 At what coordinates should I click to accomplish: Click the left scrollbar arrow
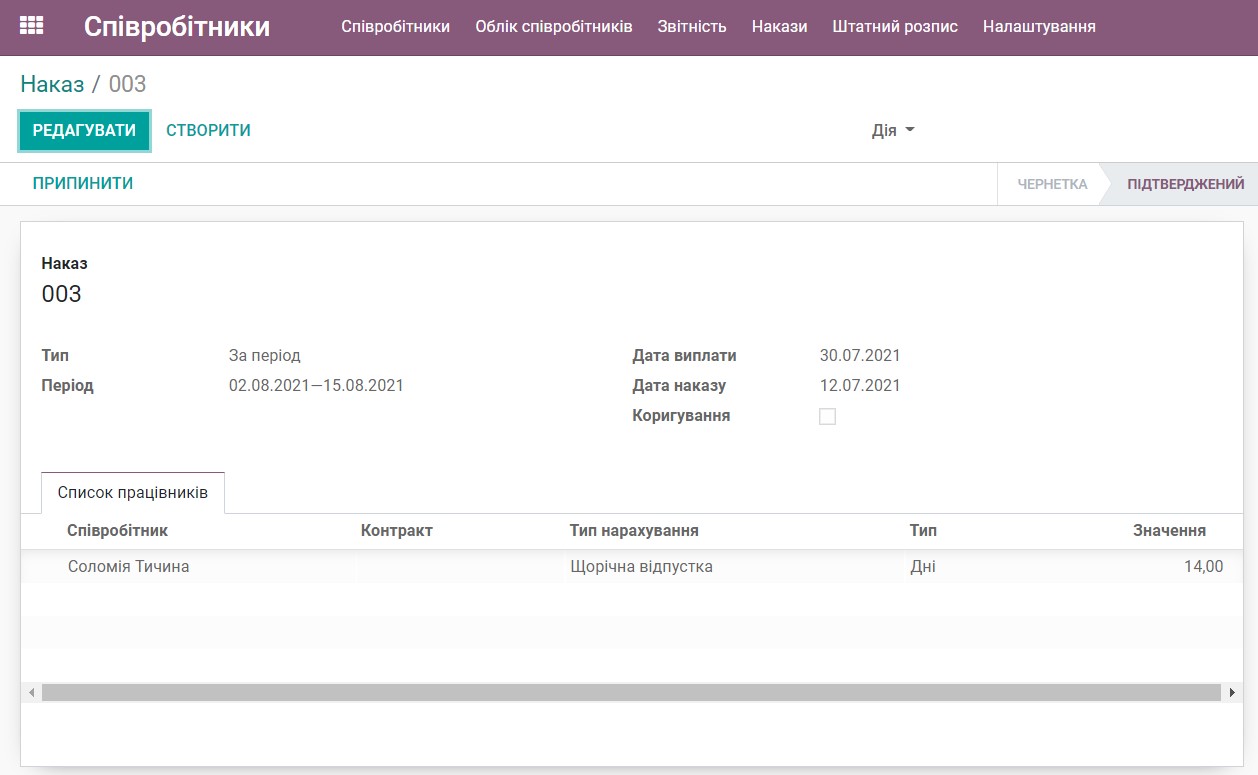(31, 692)
